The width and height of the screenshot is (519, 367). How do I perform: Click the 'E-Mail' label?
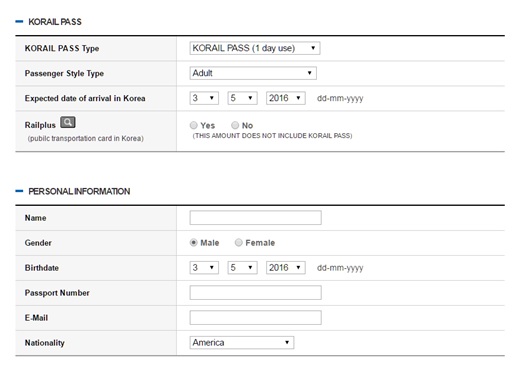(36, 318)
